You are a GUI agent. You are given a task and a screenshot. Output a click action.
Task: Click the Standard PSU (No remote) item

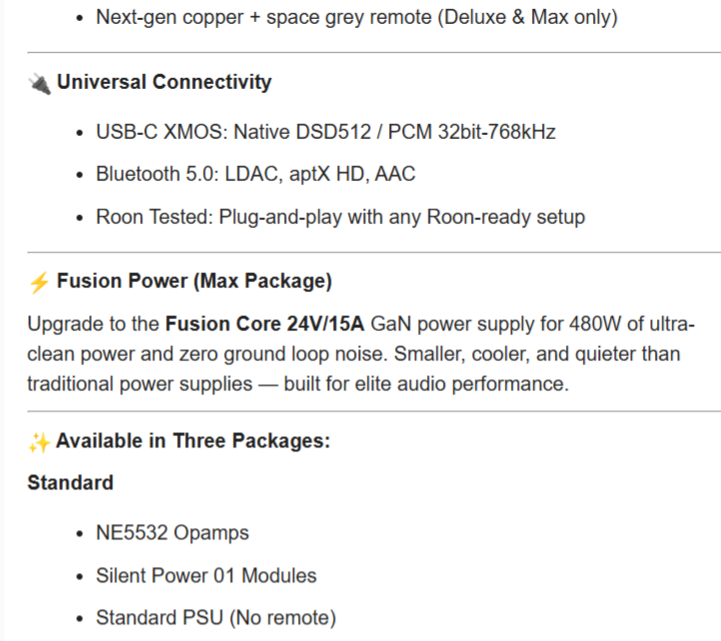215,617
